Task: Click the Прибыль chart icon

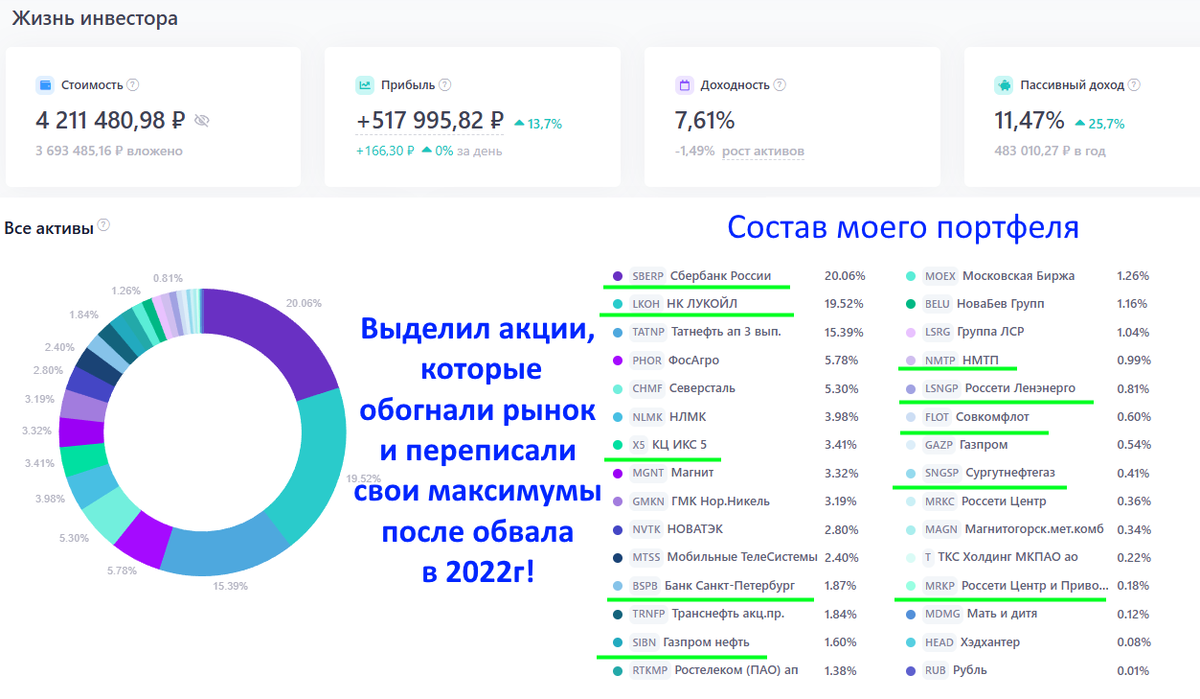Action: [x=364, y=85]
